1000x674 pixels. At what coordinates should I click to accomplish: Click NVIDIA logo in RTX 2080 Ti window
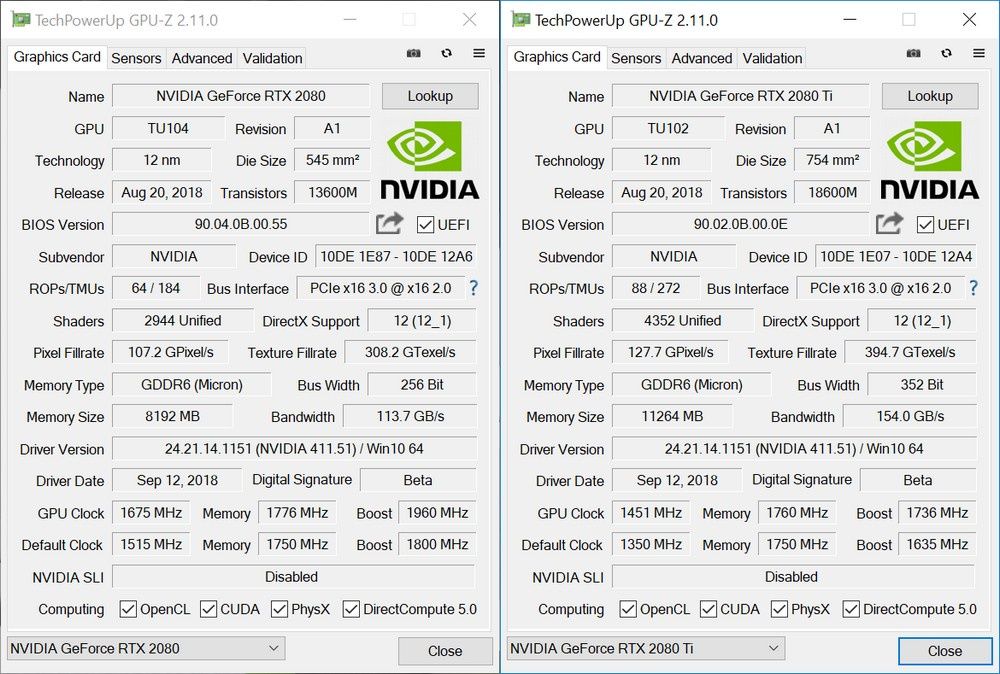[929, 160]
